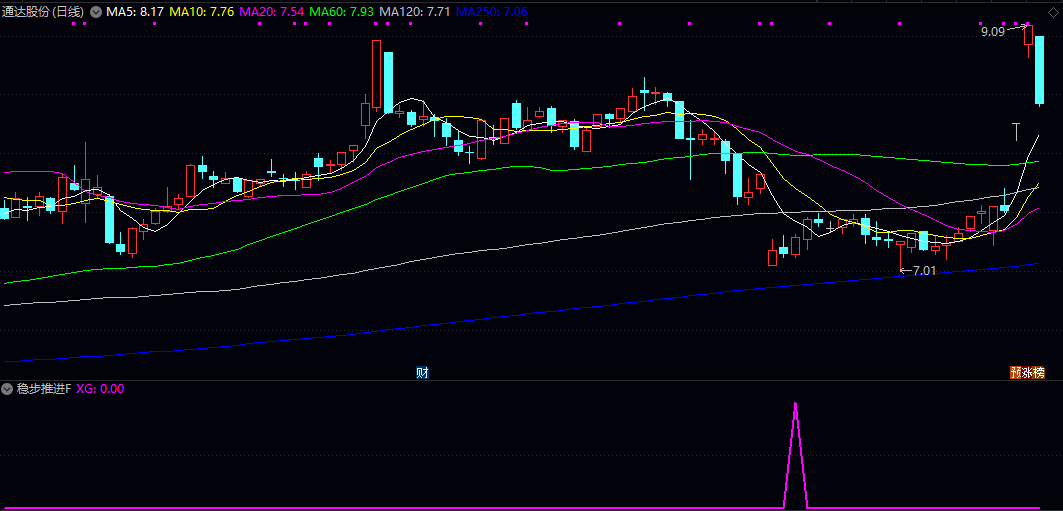Click the 9.09 high price label

[x=992, y=31]
